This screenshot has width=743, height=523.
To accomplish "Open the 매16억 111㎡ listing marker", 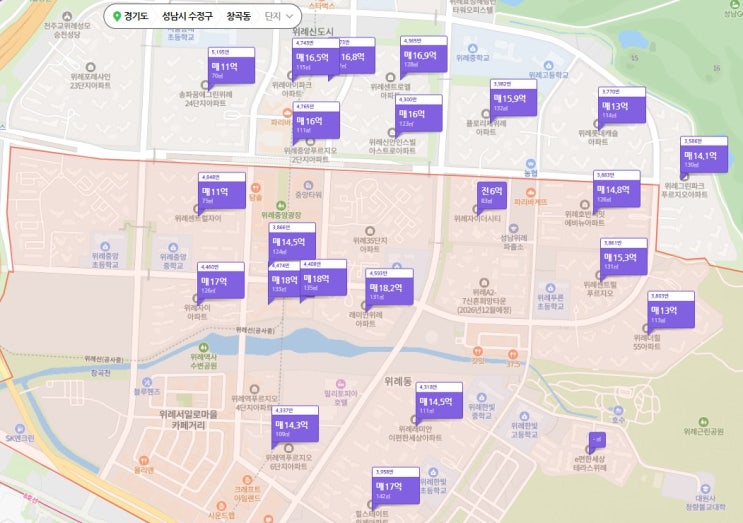I will (316, 121).
